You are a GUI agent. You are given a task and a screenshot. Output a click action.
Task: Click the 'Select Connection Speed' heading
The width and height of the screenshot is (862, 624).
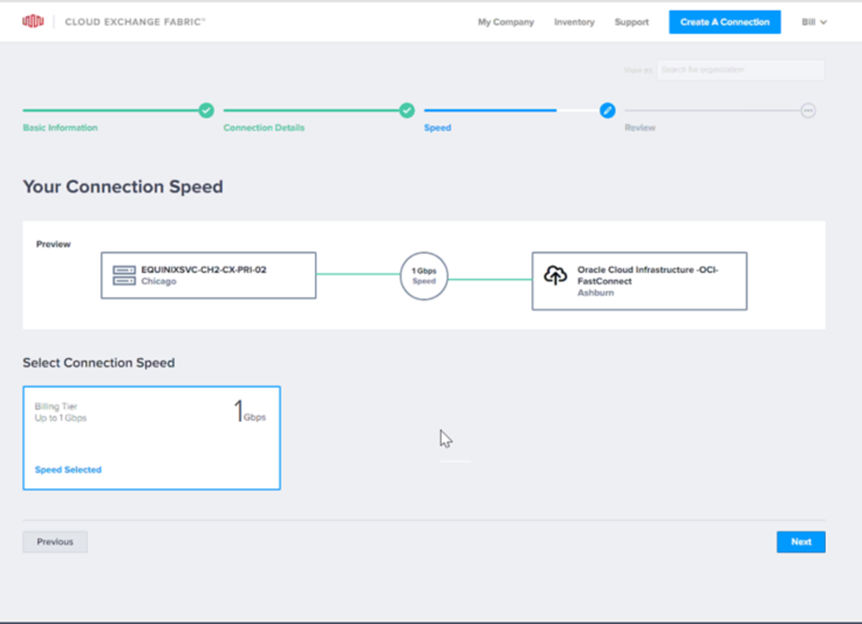click(99, 363)
